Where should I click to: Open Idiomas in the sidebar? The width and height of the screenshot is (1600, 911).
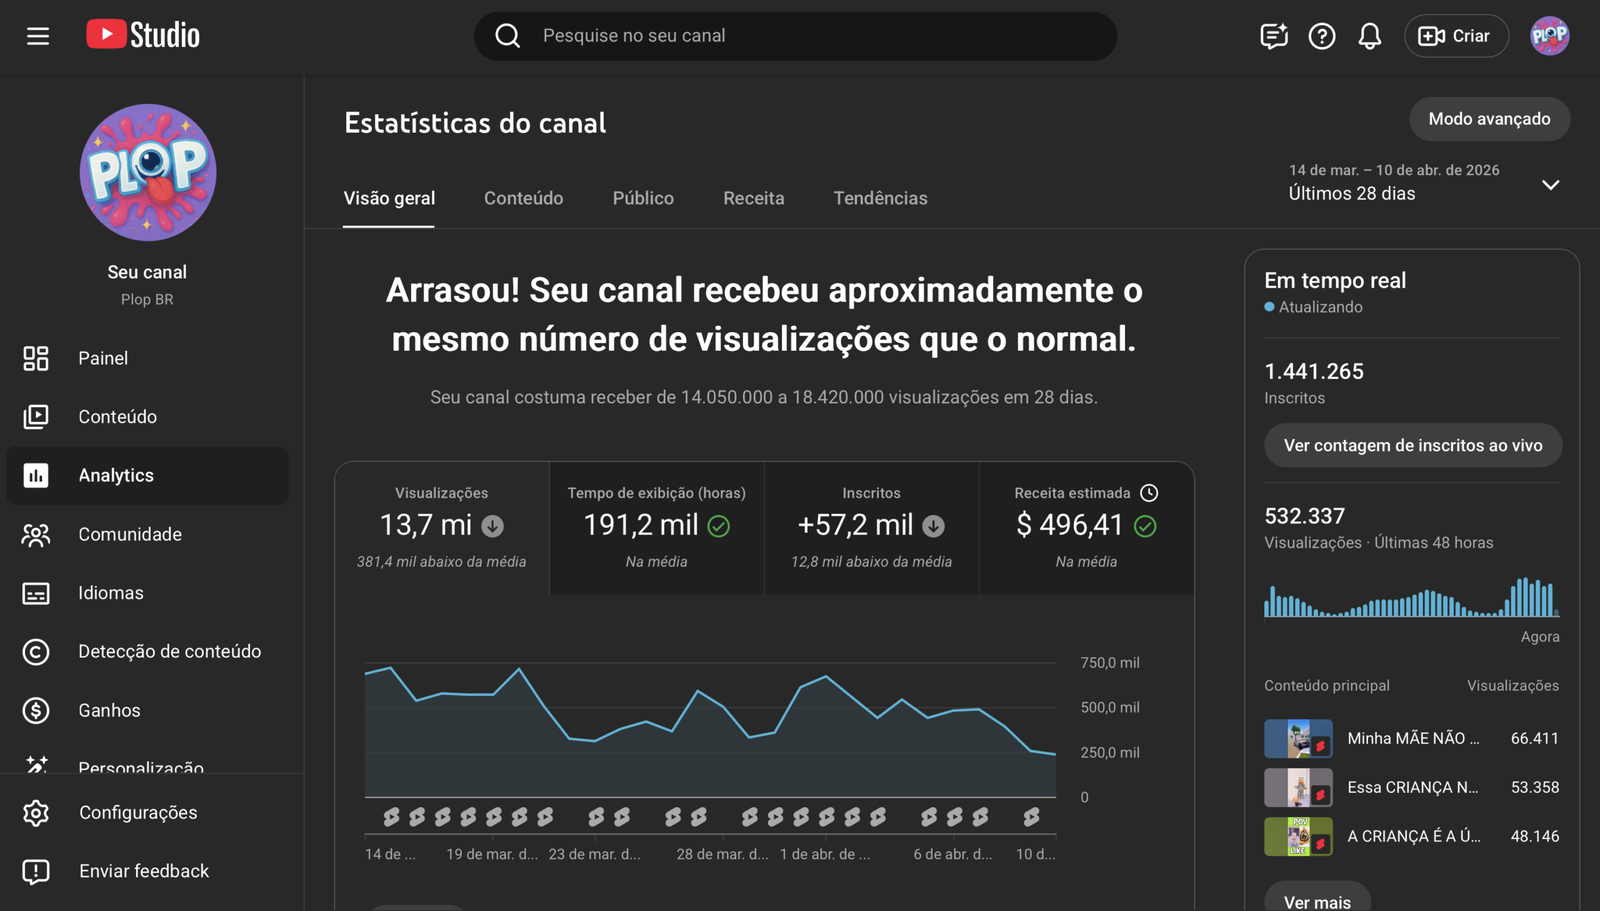point(148,593)
